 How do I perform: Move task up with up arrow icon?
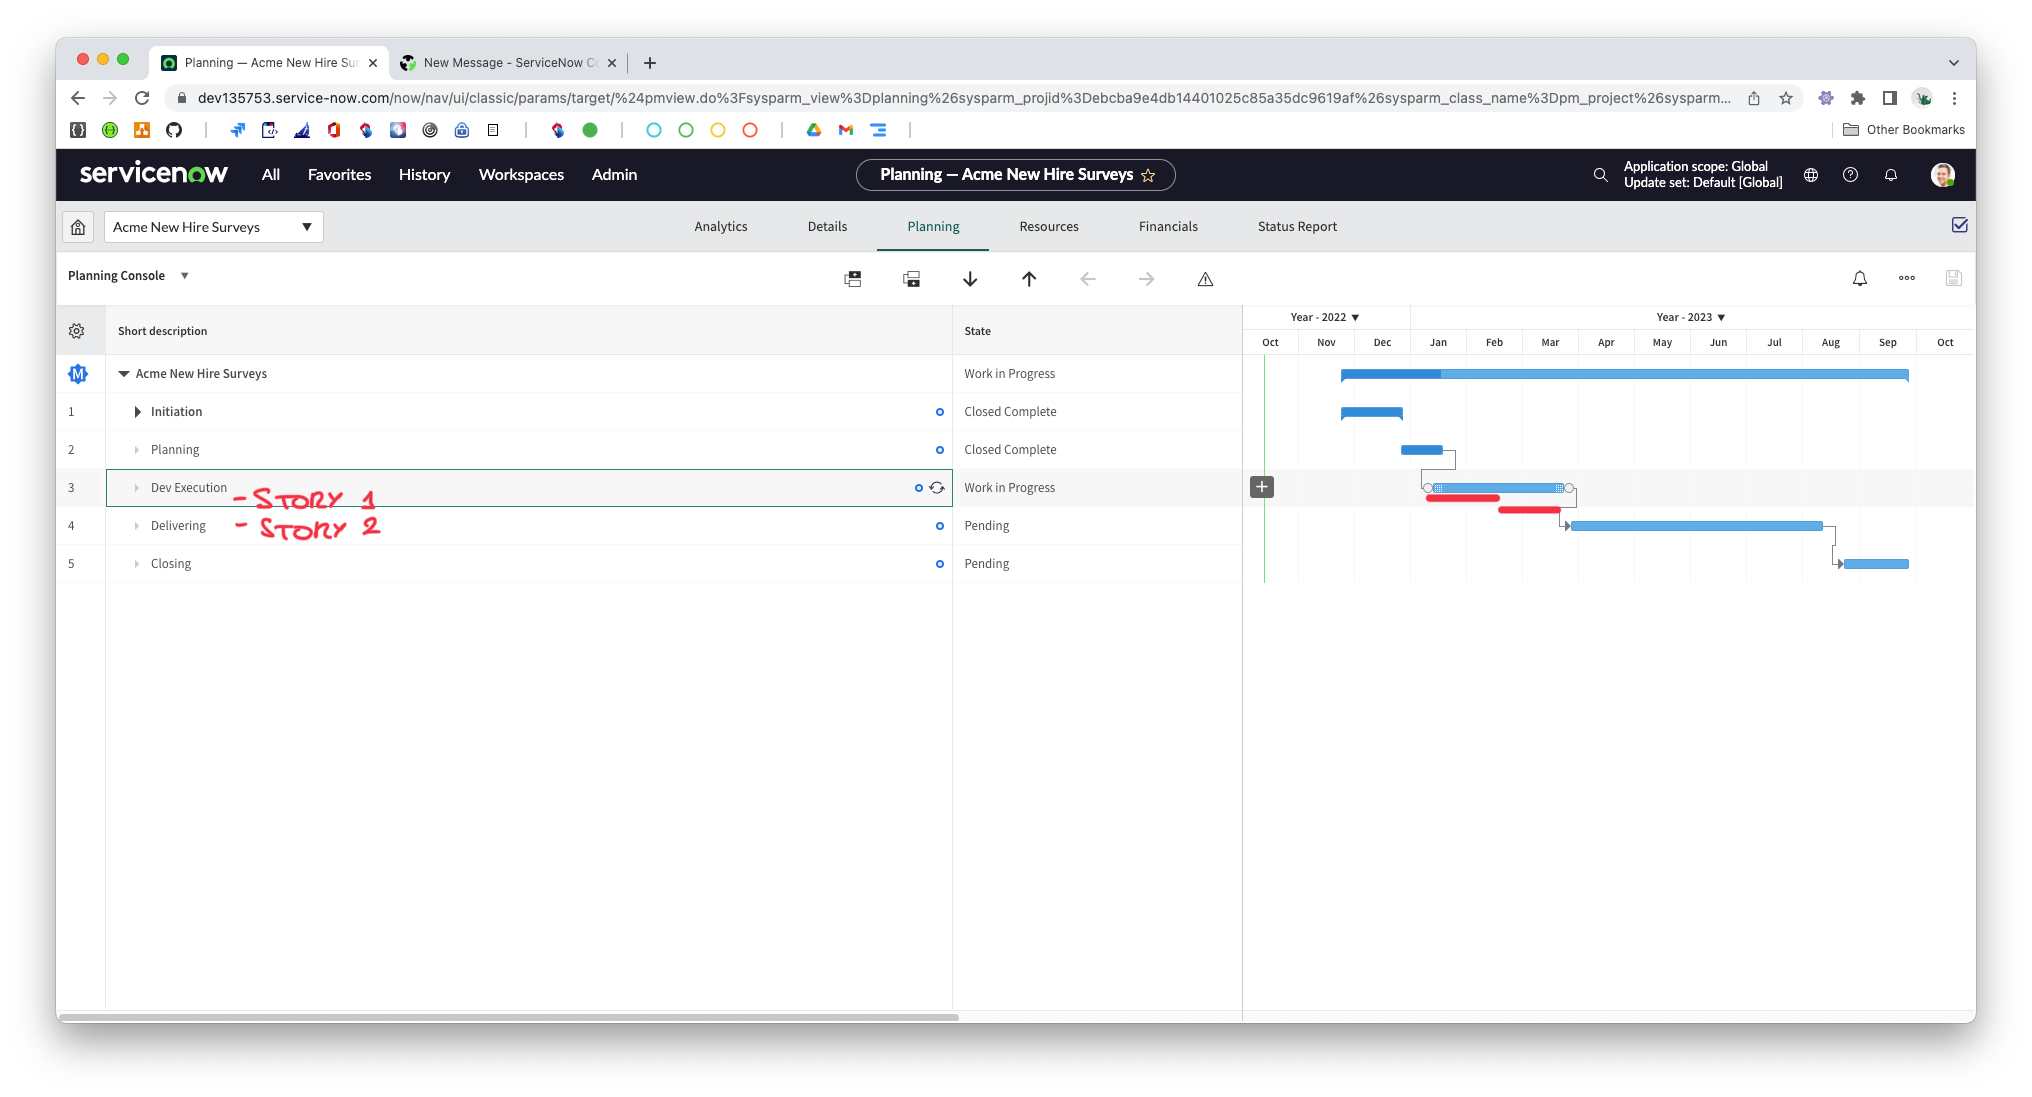pyautogui.click(x=1029, y=279)
